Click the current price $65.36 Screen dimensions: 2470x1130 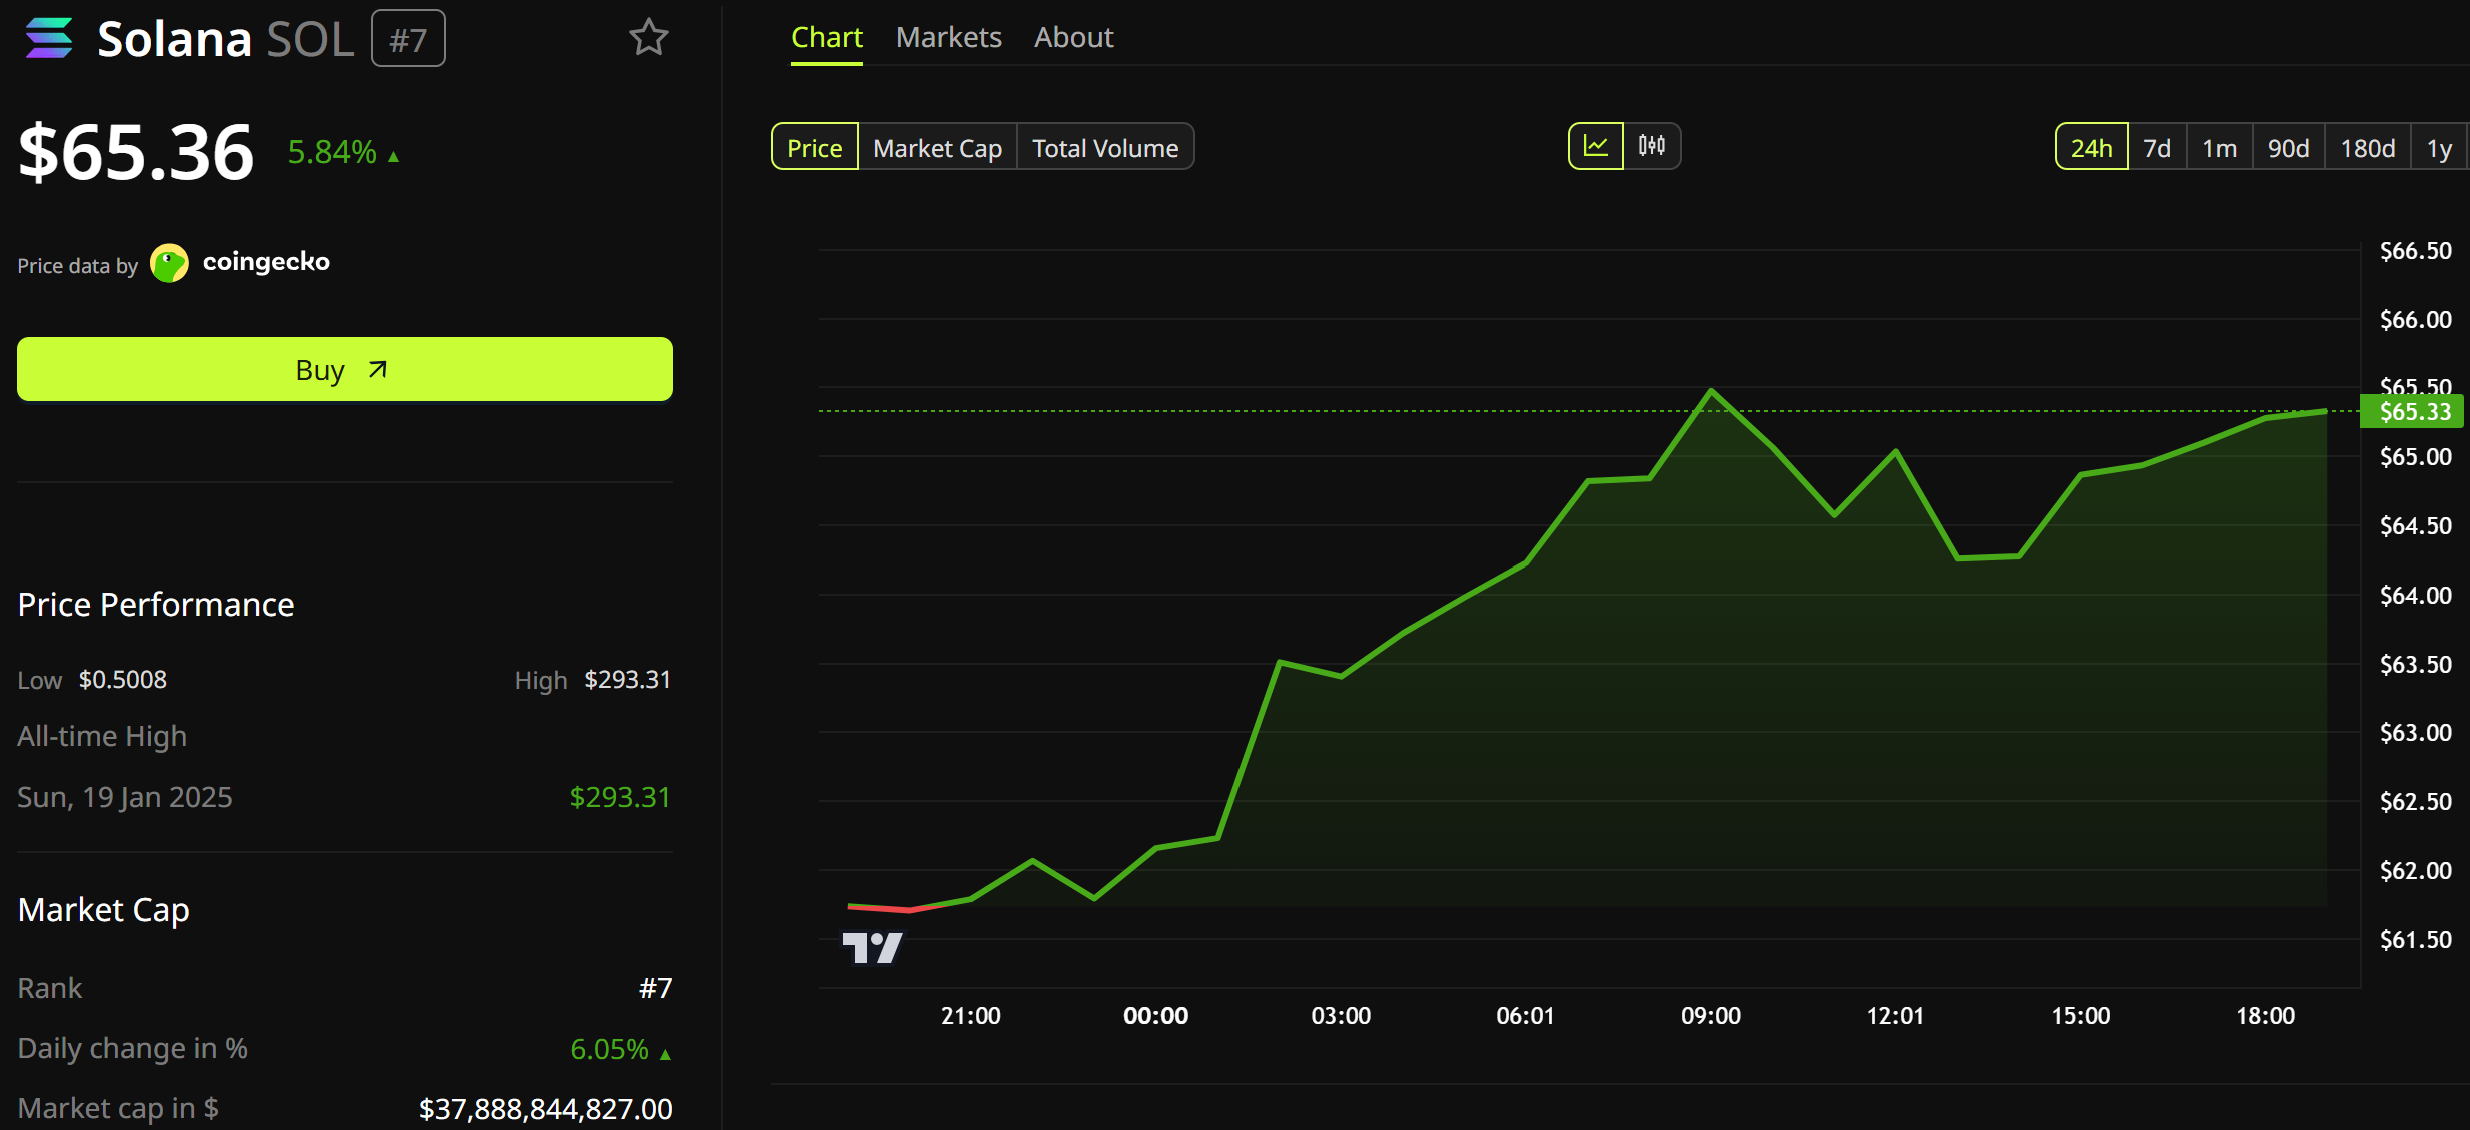click(x=137, y=152)
